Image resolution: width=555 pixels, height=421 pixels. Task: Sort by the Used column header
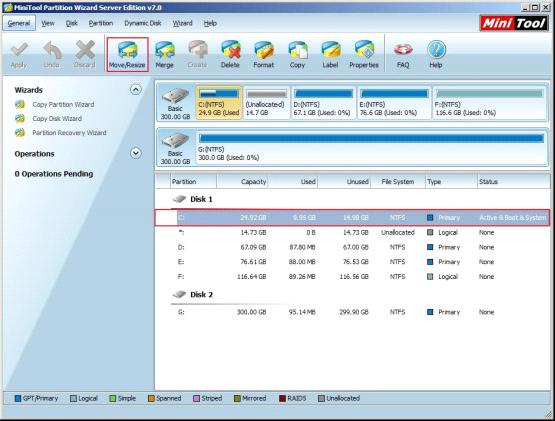click(293, 182)
